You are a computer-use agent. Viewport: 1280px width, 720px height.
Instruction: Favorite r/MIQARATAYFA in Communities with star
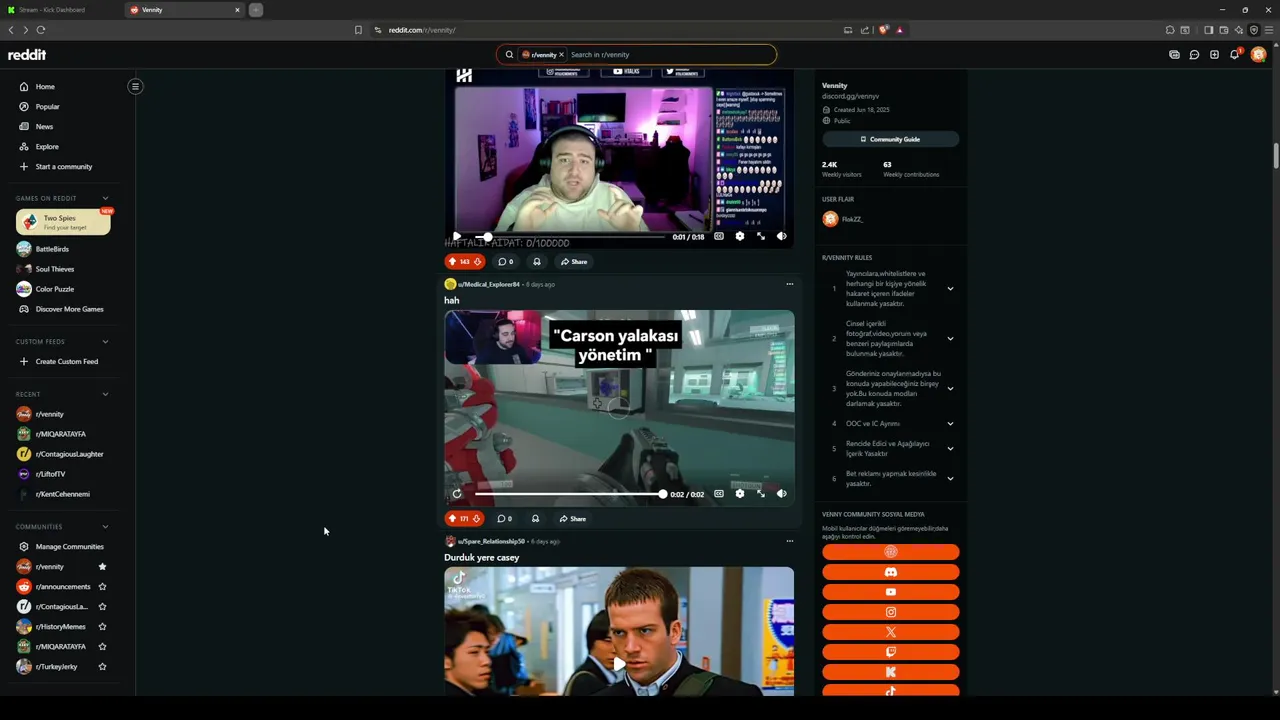pyautogui.click(x=102, y=647)
